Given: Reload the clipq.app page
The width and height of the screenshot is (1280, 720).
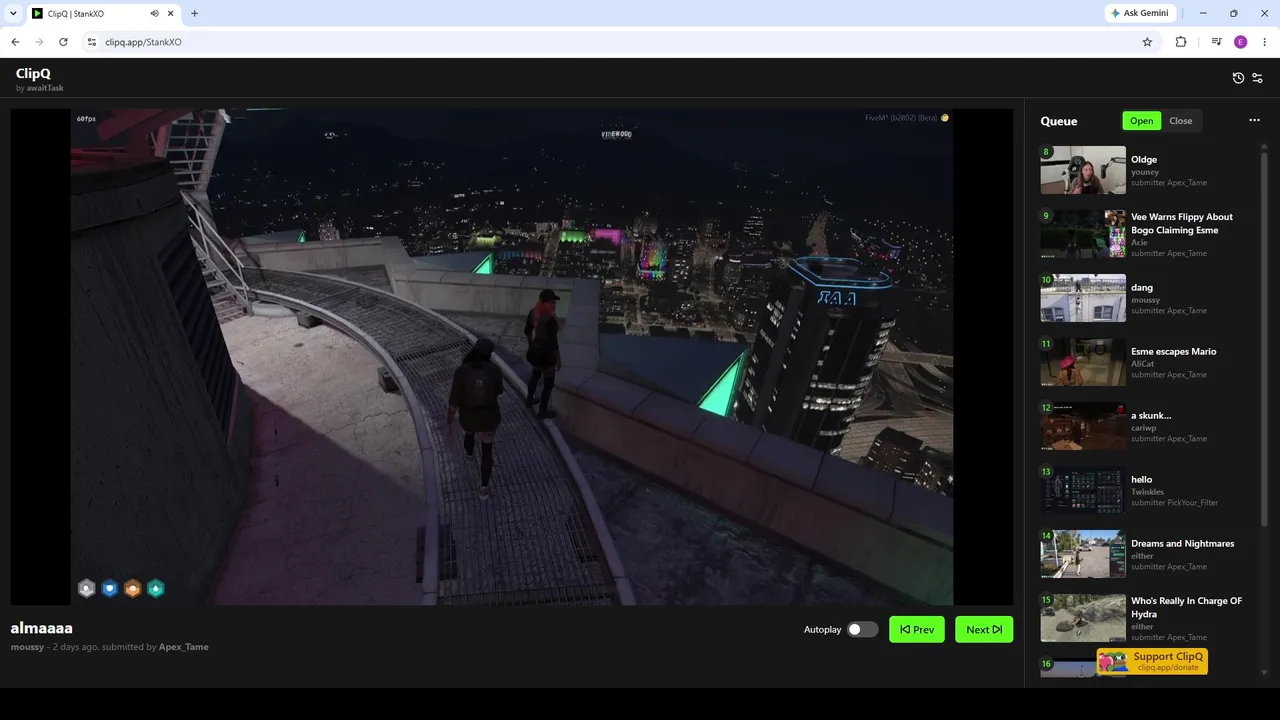Looking at the screenshot, I should click(63, 42).
